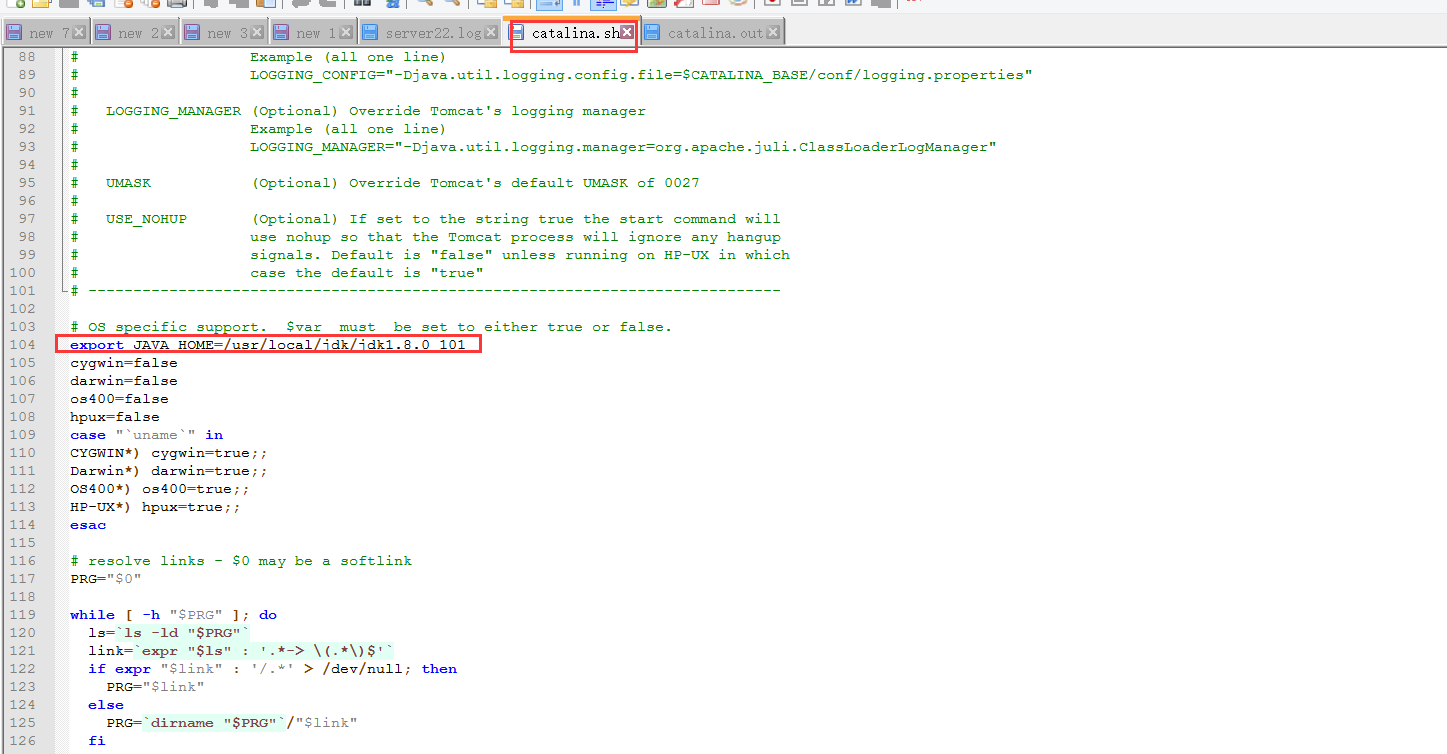The height and width of the screenshot is (754, 1447).
Task: Close the catalina.out tab
Action: tap(773, 33)
